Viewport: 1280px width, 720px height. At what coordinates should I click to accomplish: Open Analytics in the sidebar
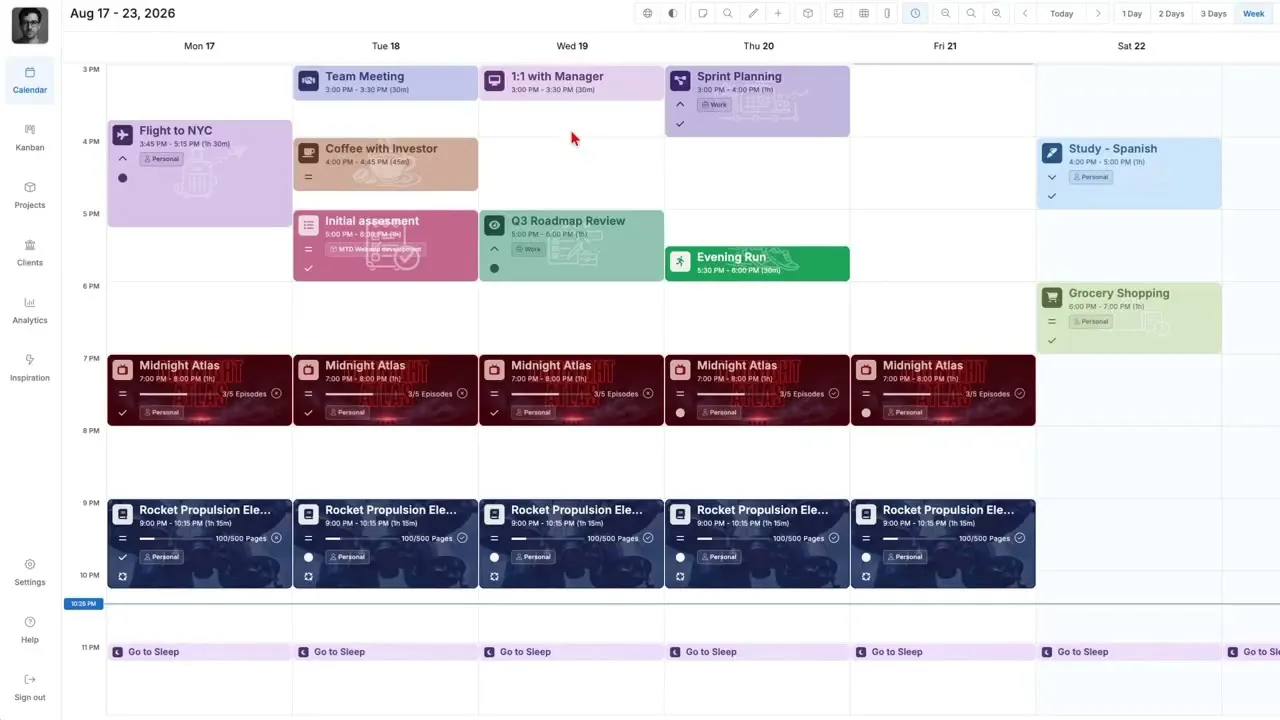(30, 311)
